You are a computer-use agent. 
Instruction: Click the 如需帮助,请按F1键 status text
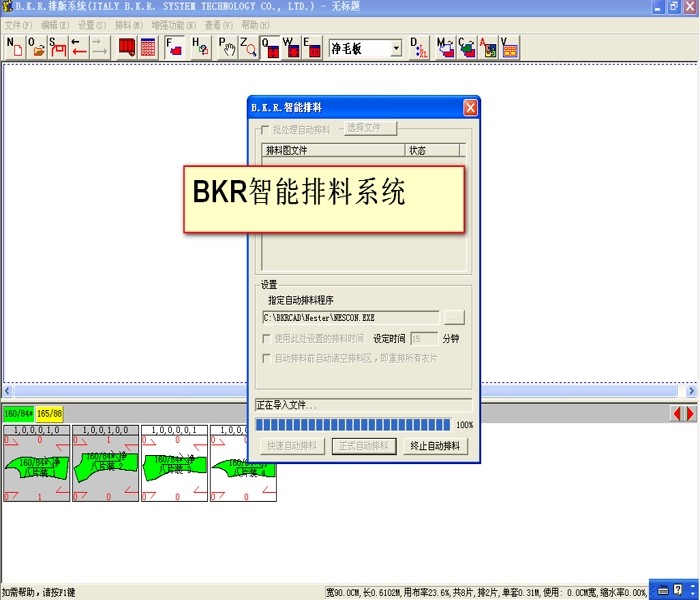(x=38, y=592)
